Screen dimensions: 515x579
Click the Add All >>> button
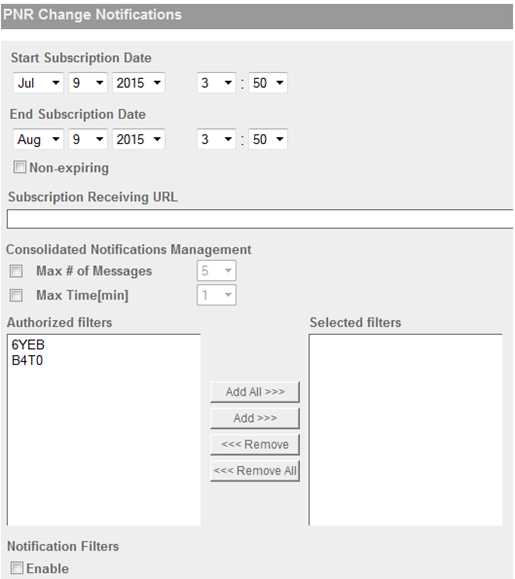click(255, 392)
